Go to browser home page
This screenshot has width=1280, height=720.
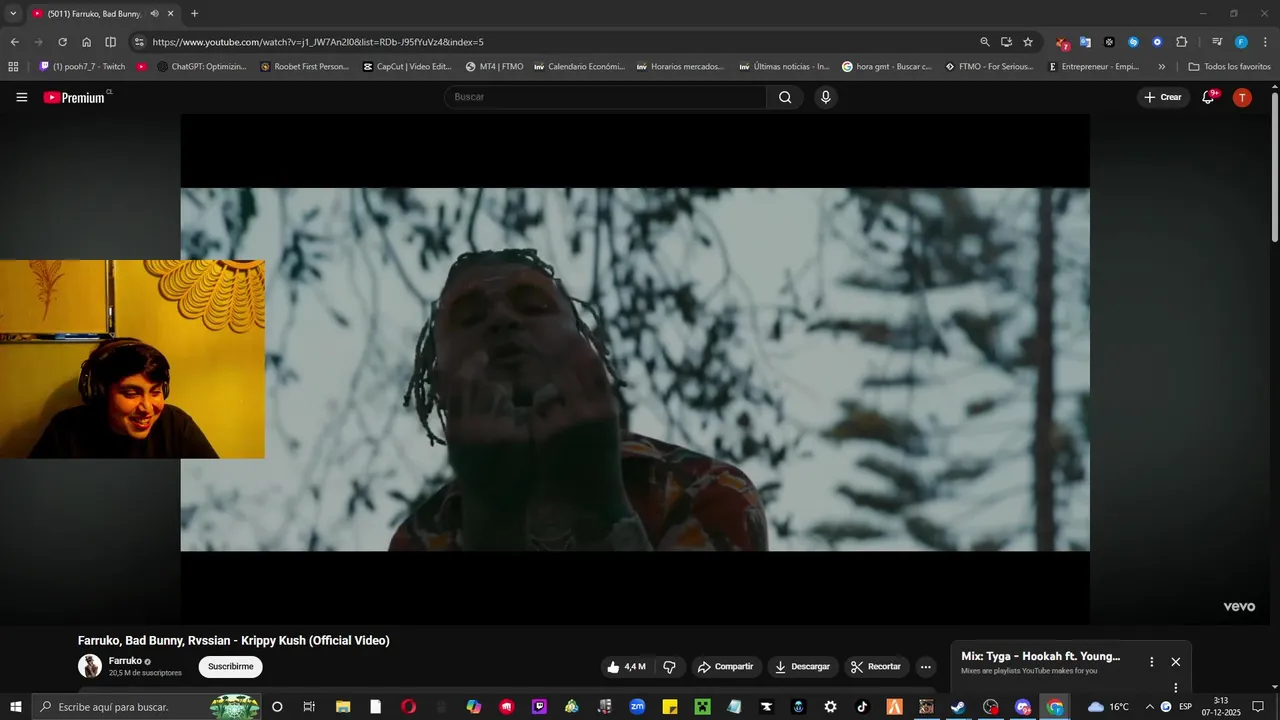86,42
